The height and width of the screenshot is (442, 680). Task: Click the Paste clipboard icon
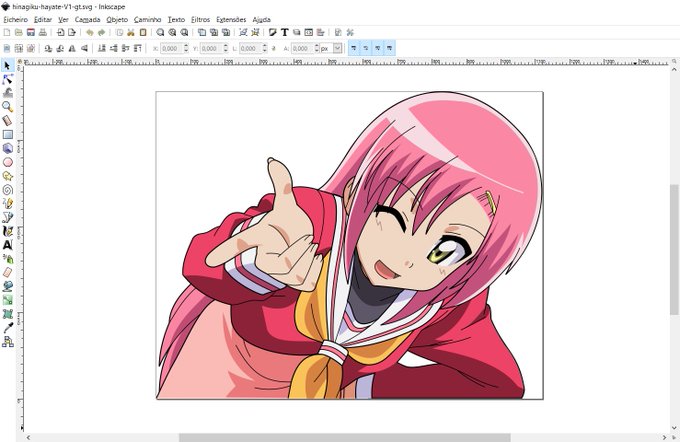click(x=143, y=33)
